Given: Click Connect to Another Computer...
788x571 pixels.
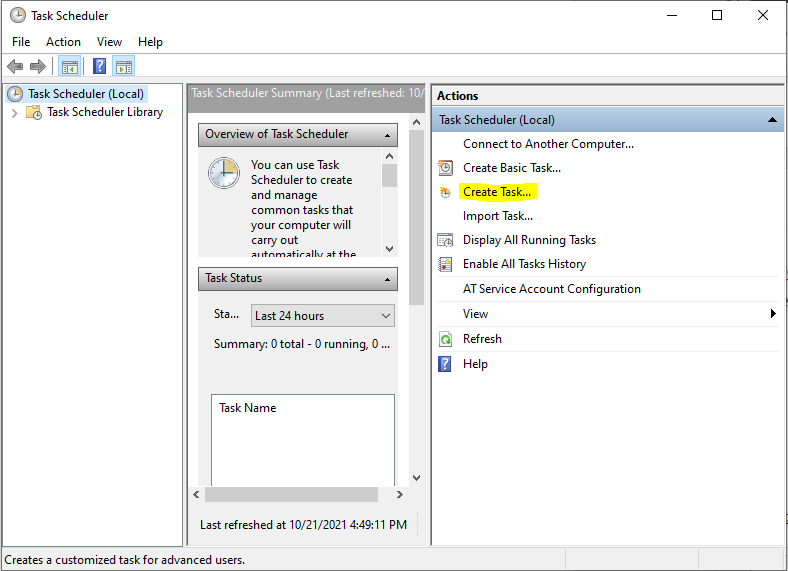Looking at the screenshot, I should pos(548,144).
